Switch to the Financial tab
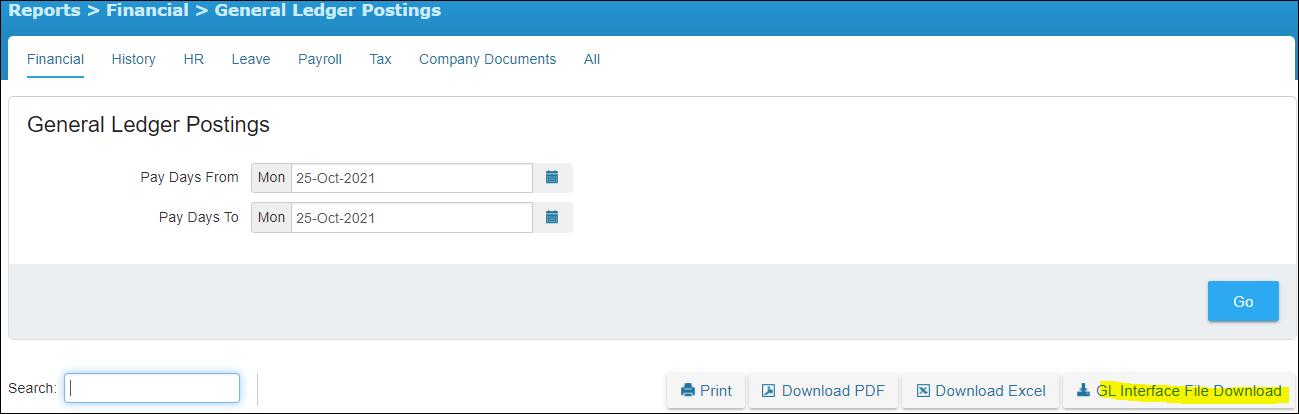 55,59
